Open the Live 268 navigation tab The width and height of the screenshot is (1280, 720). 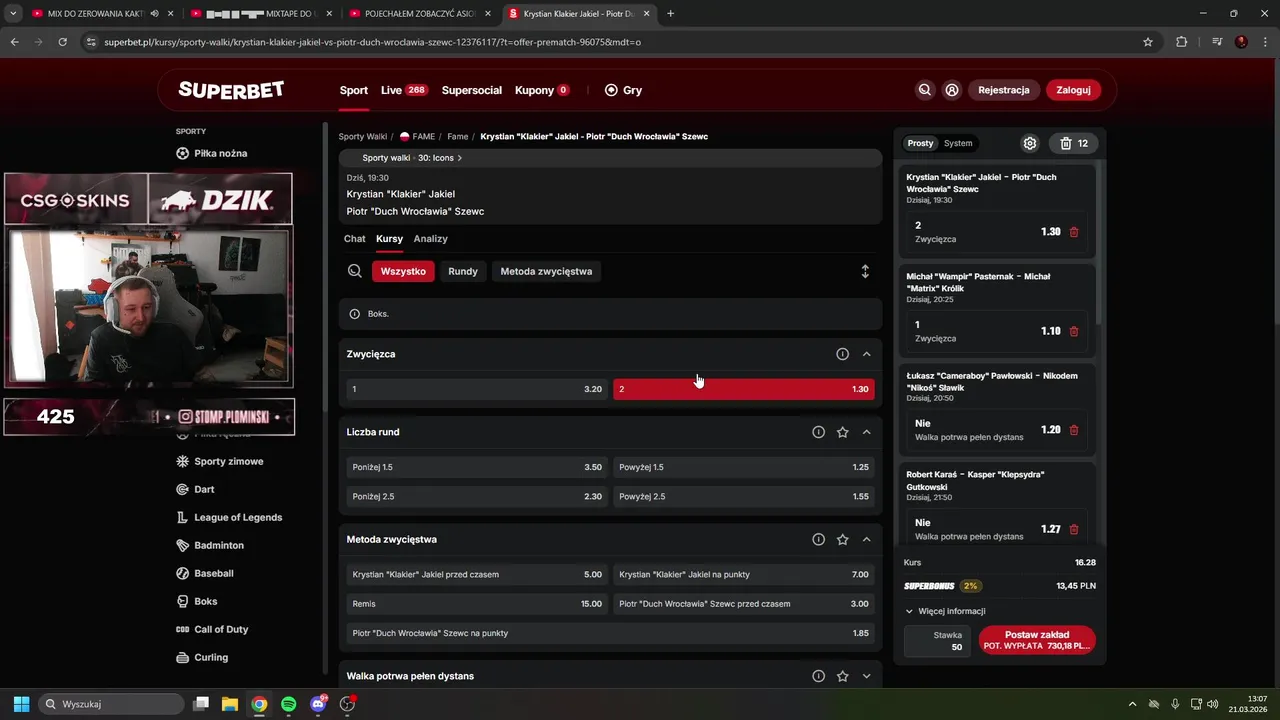404,90
